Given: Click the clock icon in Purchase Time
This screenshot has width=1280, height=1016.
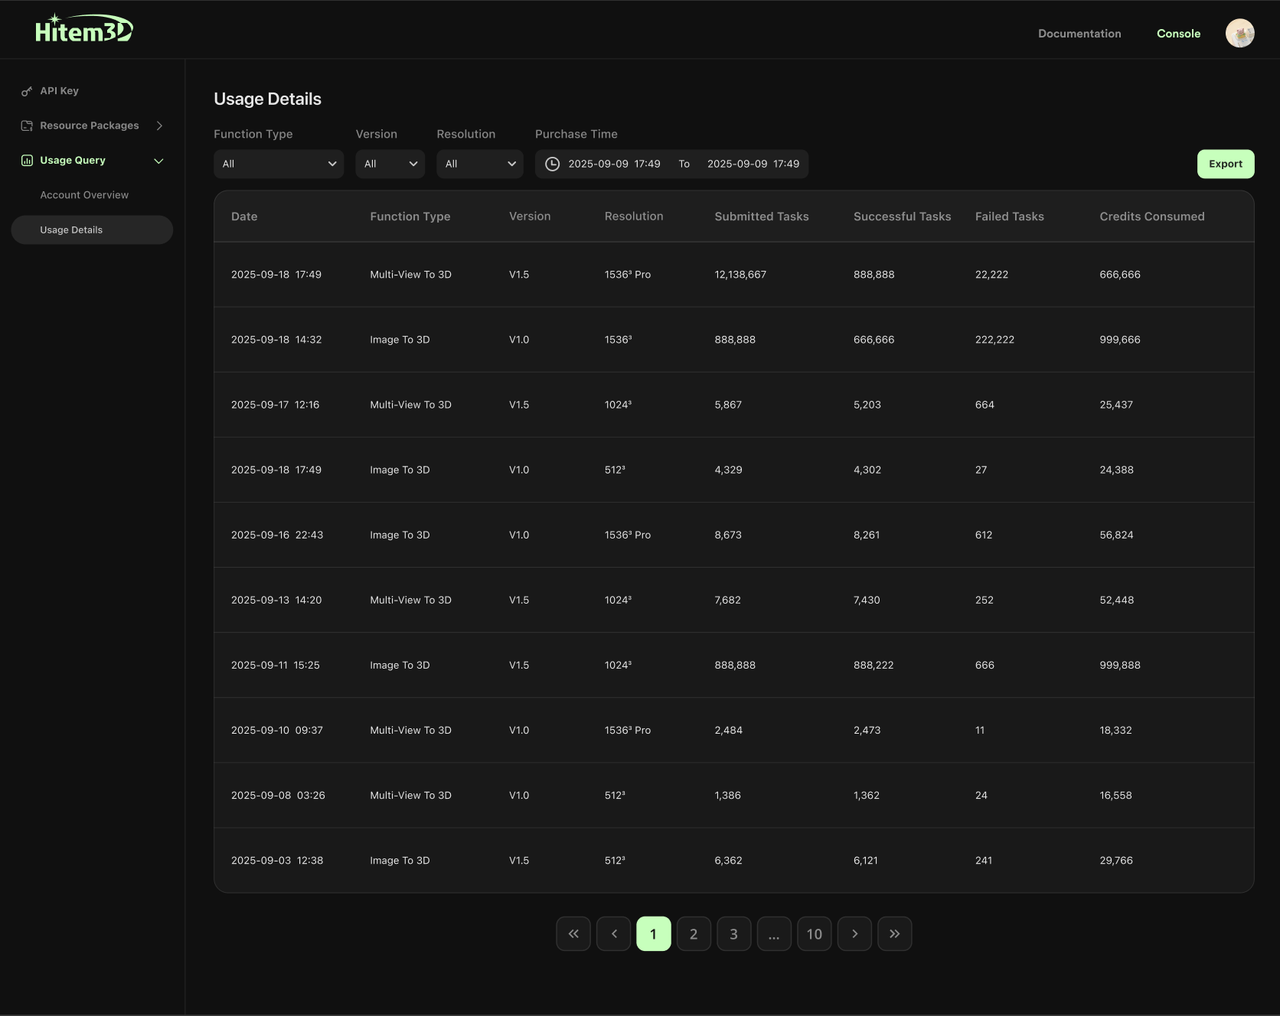Looking at the screenshot, I should (x=552, y=164).
